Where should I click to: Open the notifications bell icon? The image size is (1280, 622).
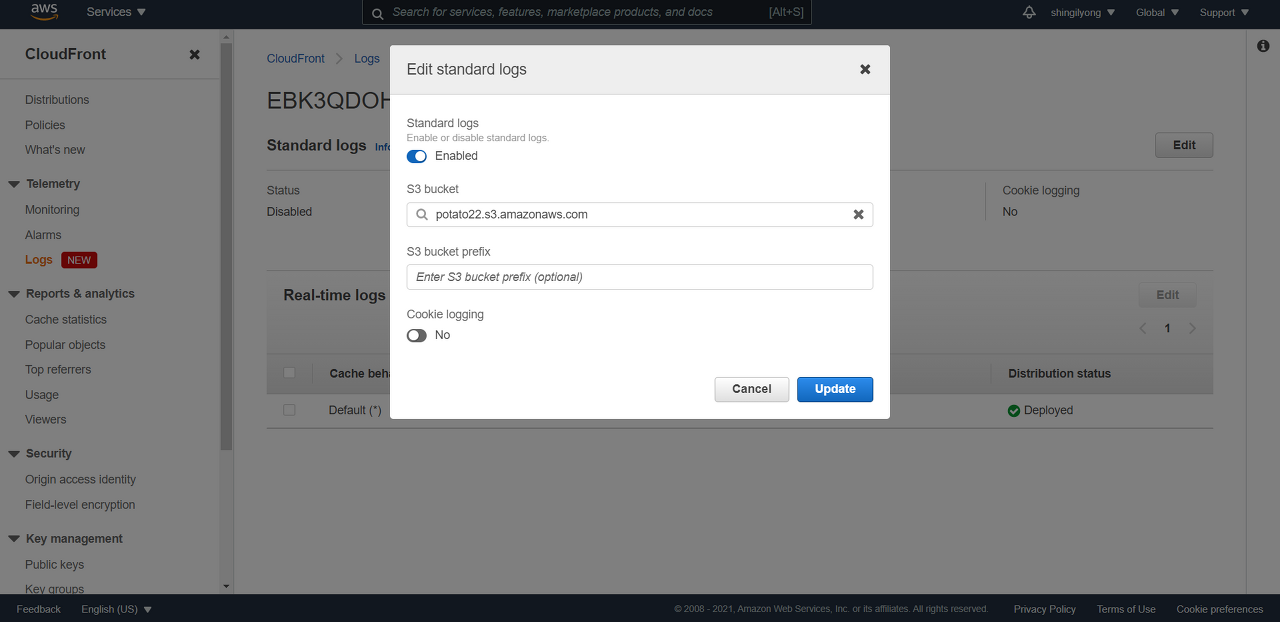1029,12
